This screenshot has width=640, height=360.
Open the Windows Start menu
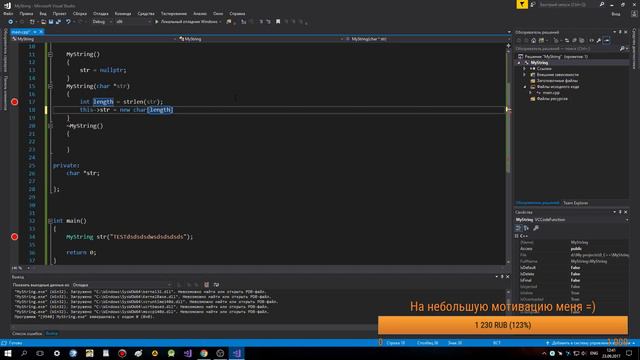pyautogui.click(x=8, y=353)
